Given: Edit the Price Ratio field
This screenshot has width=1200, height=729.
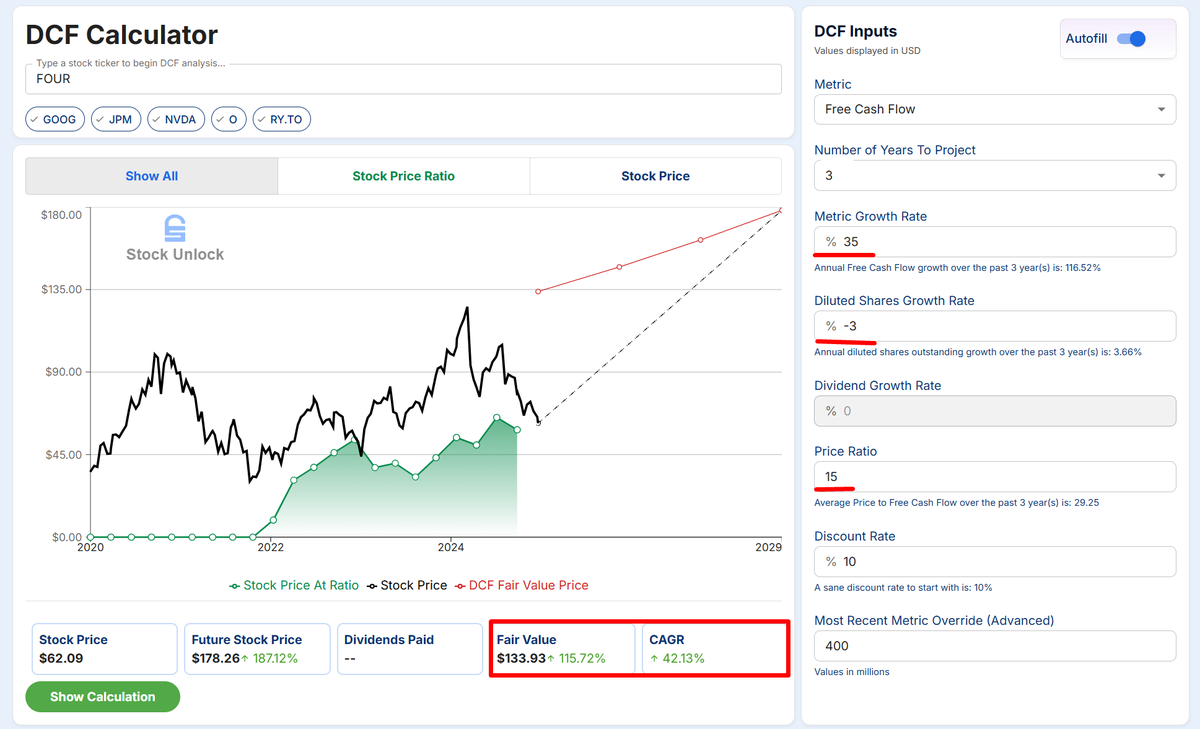Looking at the screenshot, I should (x=995, y=477).
